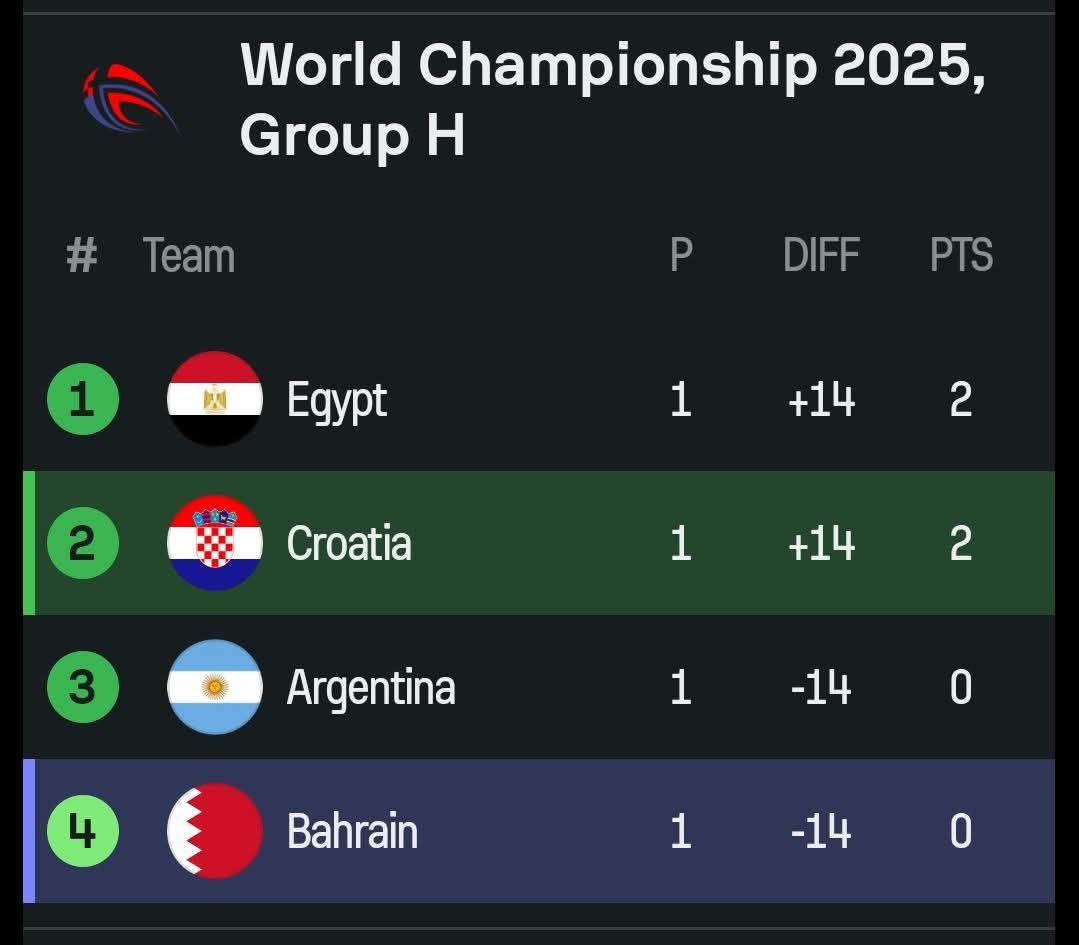The height and width of the screenshot is (945, 1079).
Task: Click the Team column header
Action: click(190, 255)
